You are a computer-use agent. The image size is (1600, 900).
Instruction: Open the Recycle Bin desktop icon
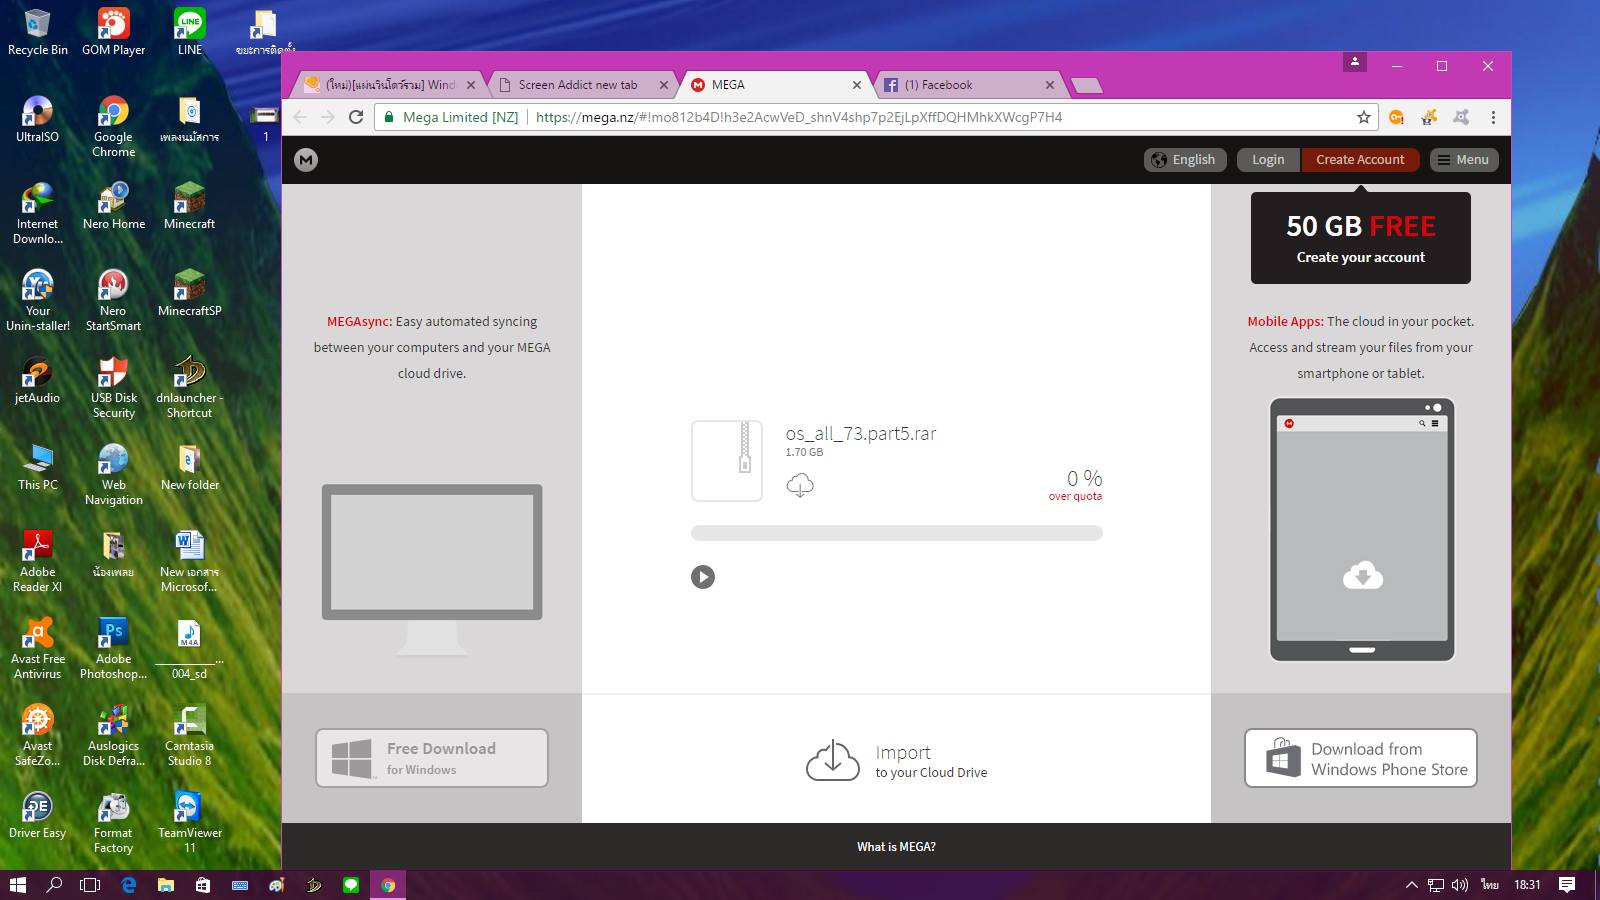tap(37, 32)
